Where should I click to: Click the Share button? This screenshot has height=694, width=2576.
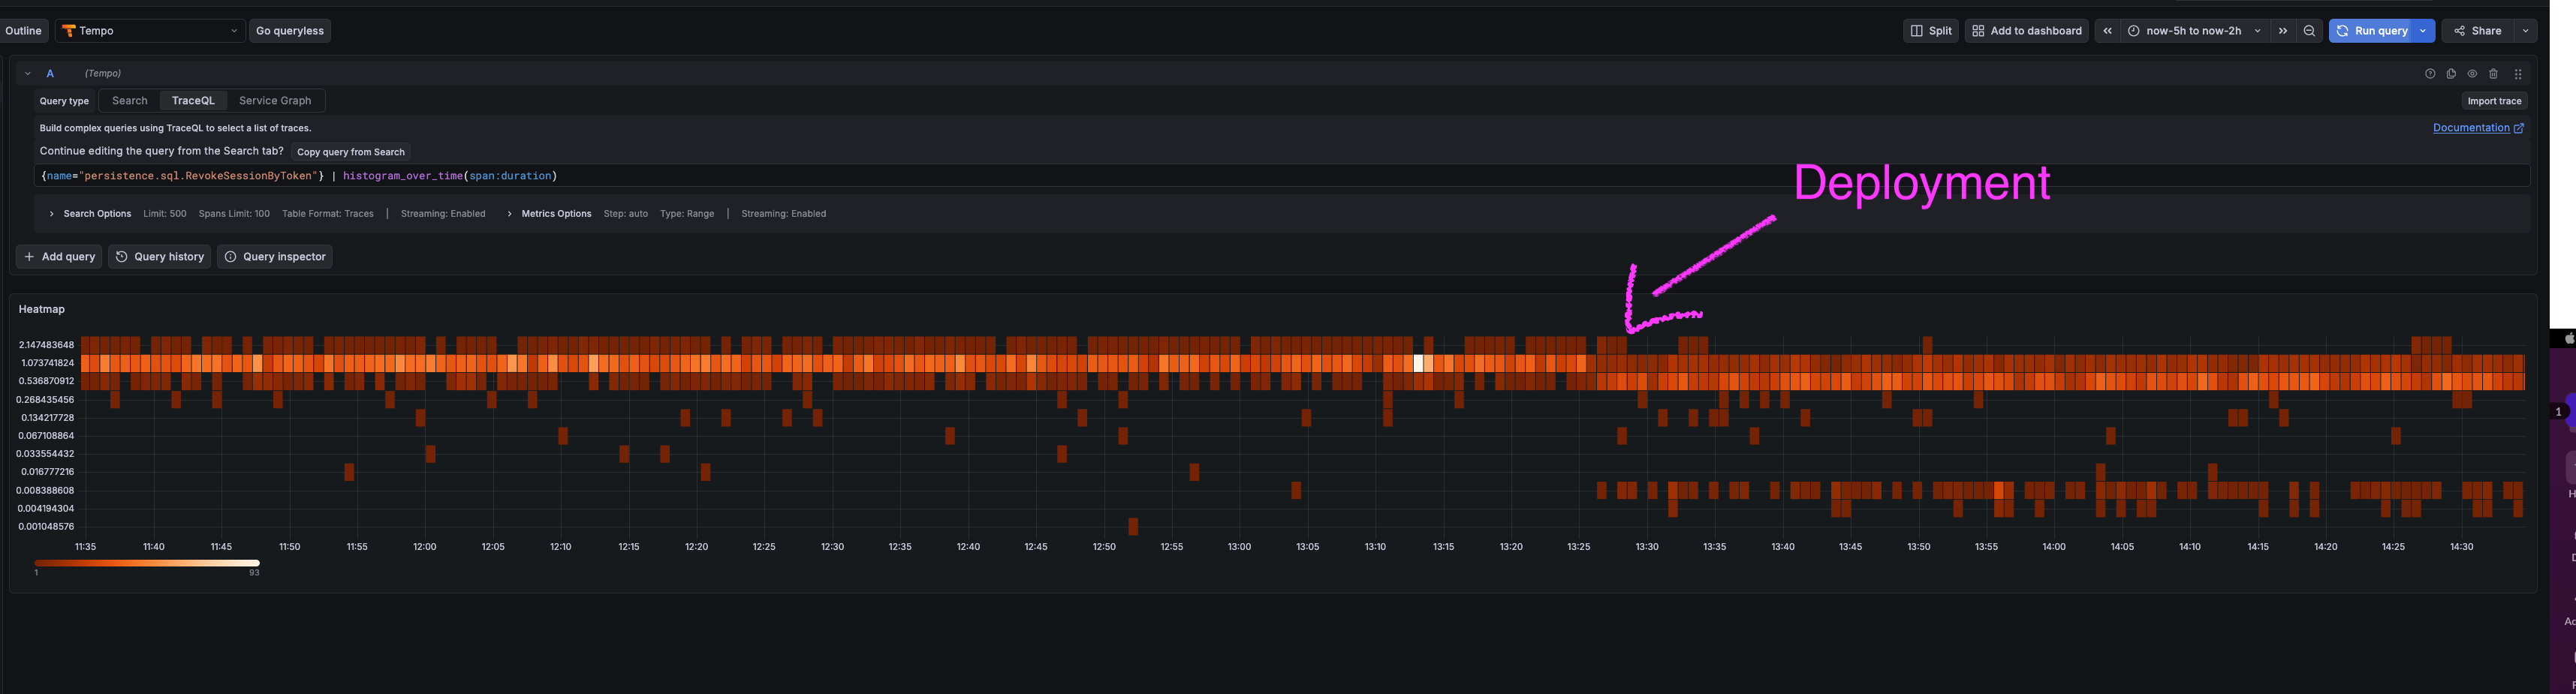tap(2478, 31)
